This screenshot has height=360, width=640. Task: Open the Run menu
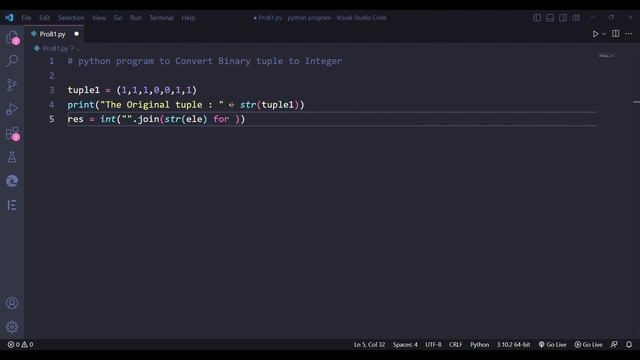(x=136, y=18)
